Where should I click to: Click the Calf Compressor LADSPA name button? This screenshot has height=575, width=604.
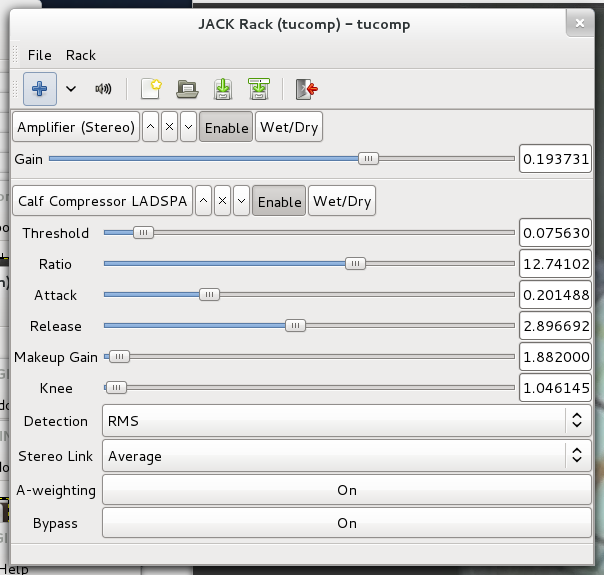tap(102, 201)
